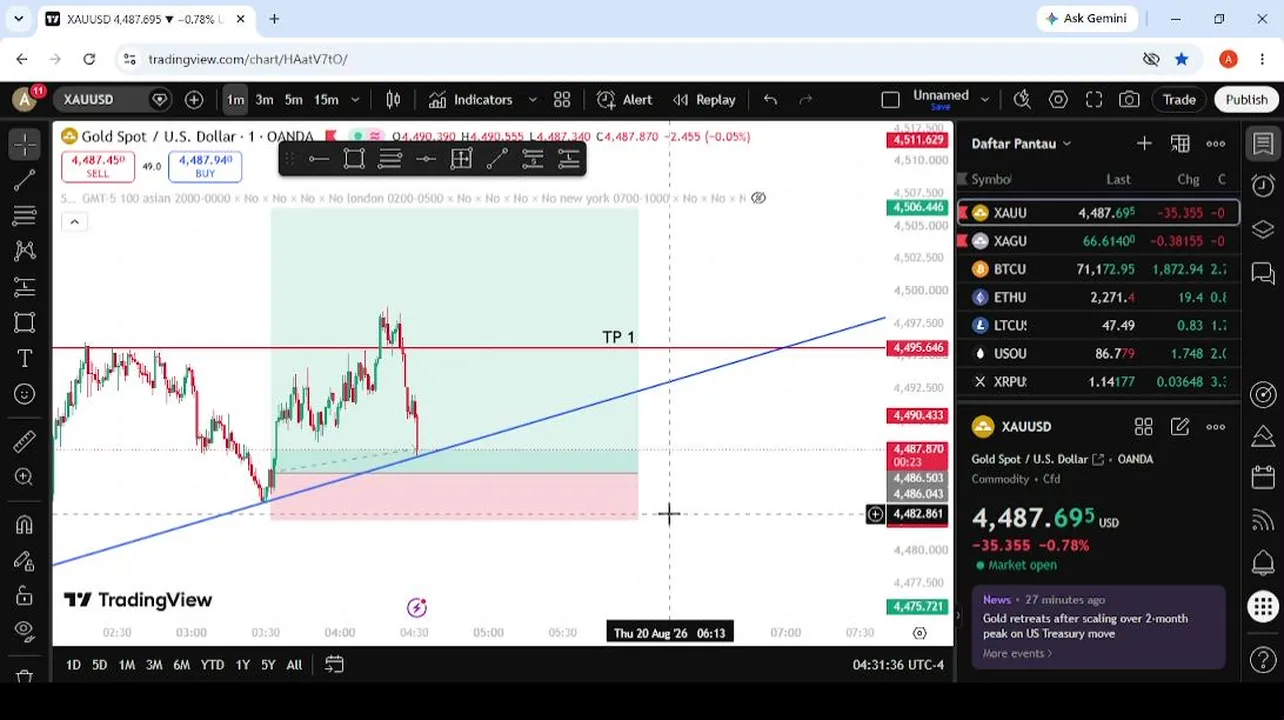Image resolution: width=1284 pixels, height=720 pixels.
Task: Open the emoji icons tool
Action: tap(25, 394)
